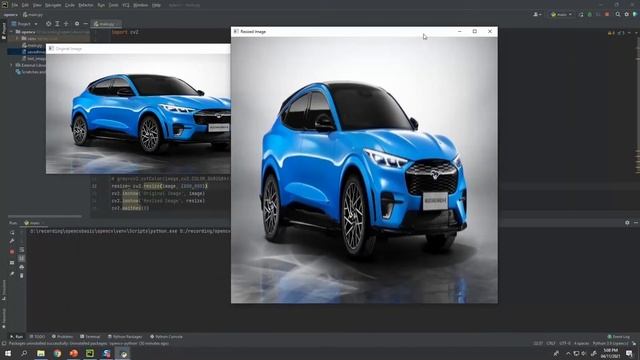Switch to the main.py editor tab
Image resolution: width=640 pixels, height=360 pixels.
(106, 24)
